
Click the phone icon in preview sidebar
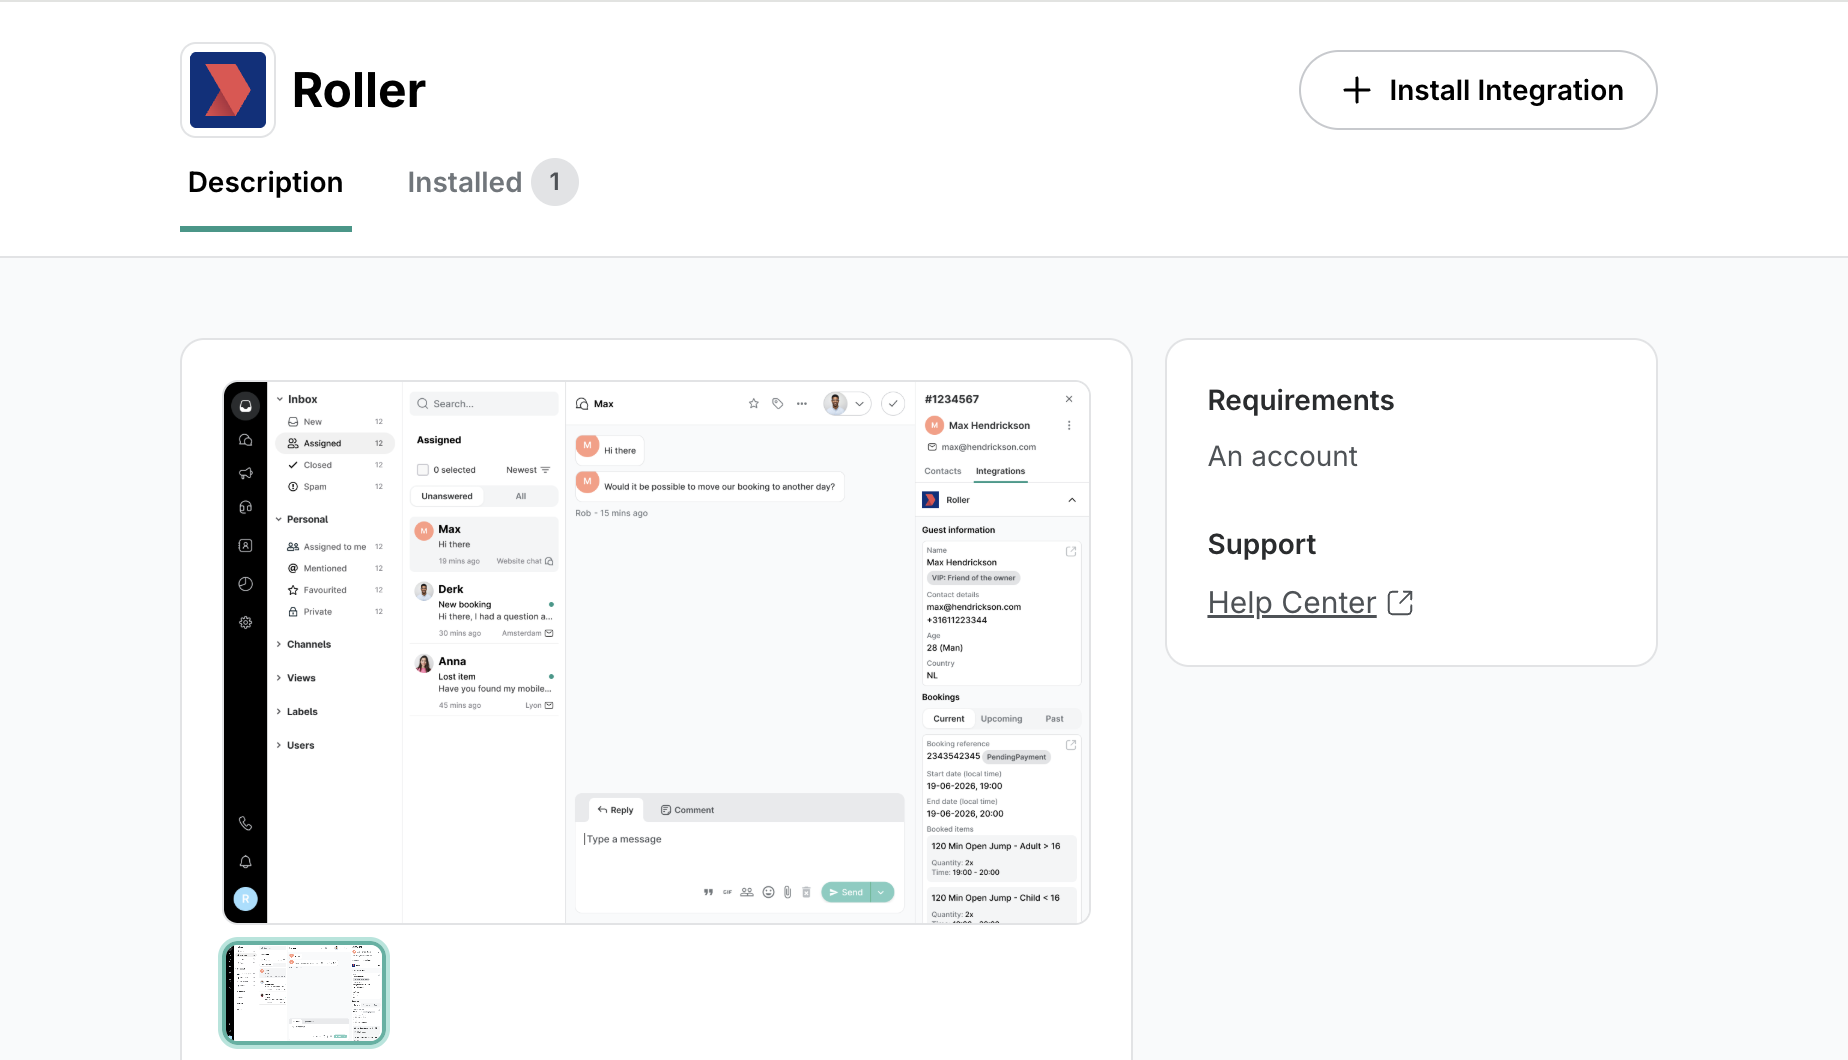pos(245,824)
